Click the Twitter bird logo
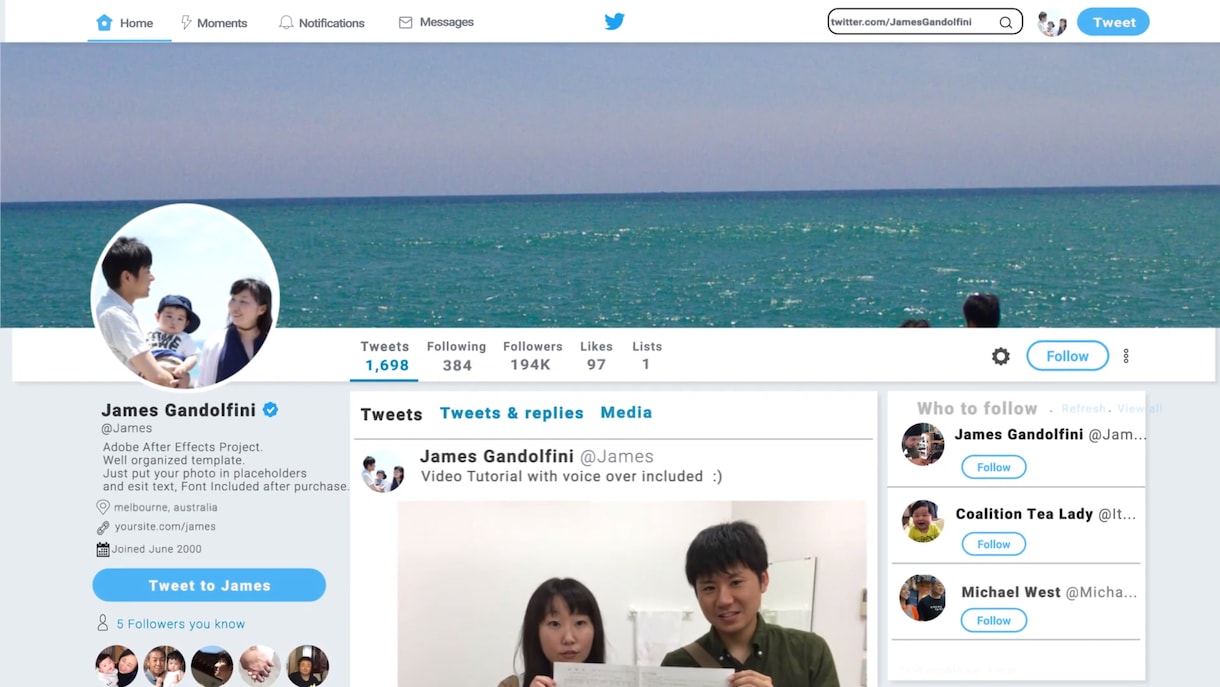1220x687 pixels. (614, 21)
